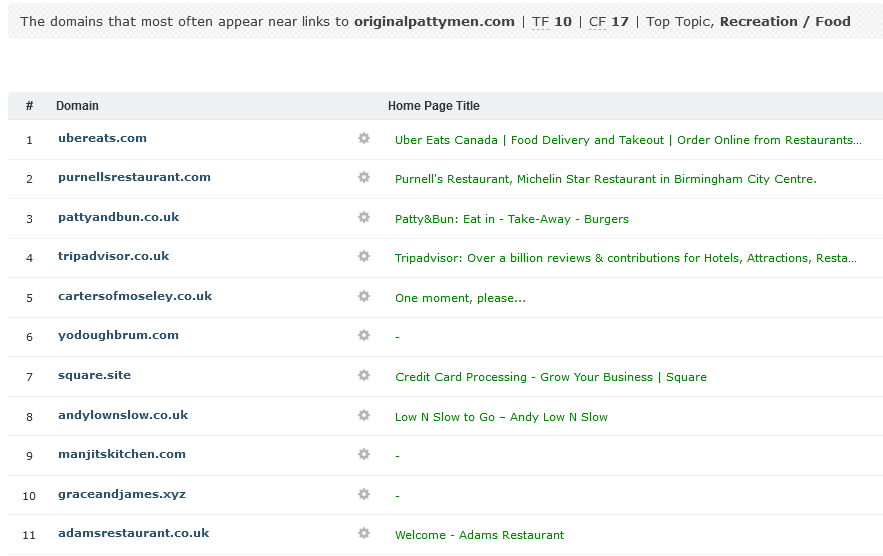Screen dimensions: 883x556
Task: Click the gear icon next to pattyandbun.co.uk
Action: point(364,218)
